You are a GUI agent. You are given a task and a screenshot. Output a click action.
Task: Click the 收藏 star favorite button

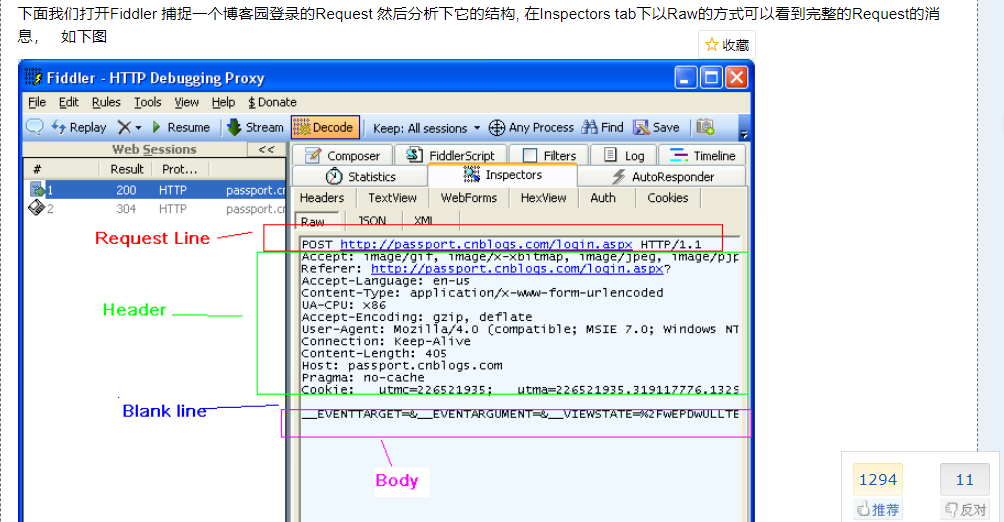tap(727, 45)
